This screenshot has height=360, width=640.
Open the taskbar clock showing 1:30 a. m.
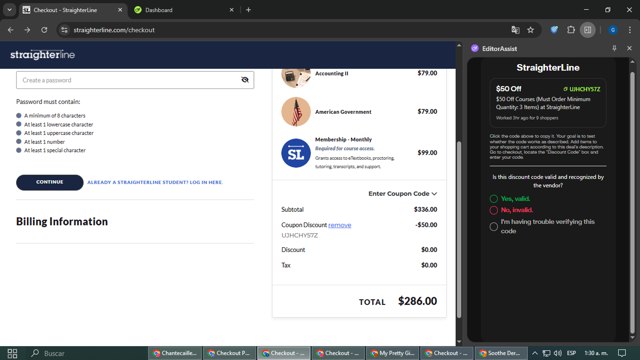596,353
